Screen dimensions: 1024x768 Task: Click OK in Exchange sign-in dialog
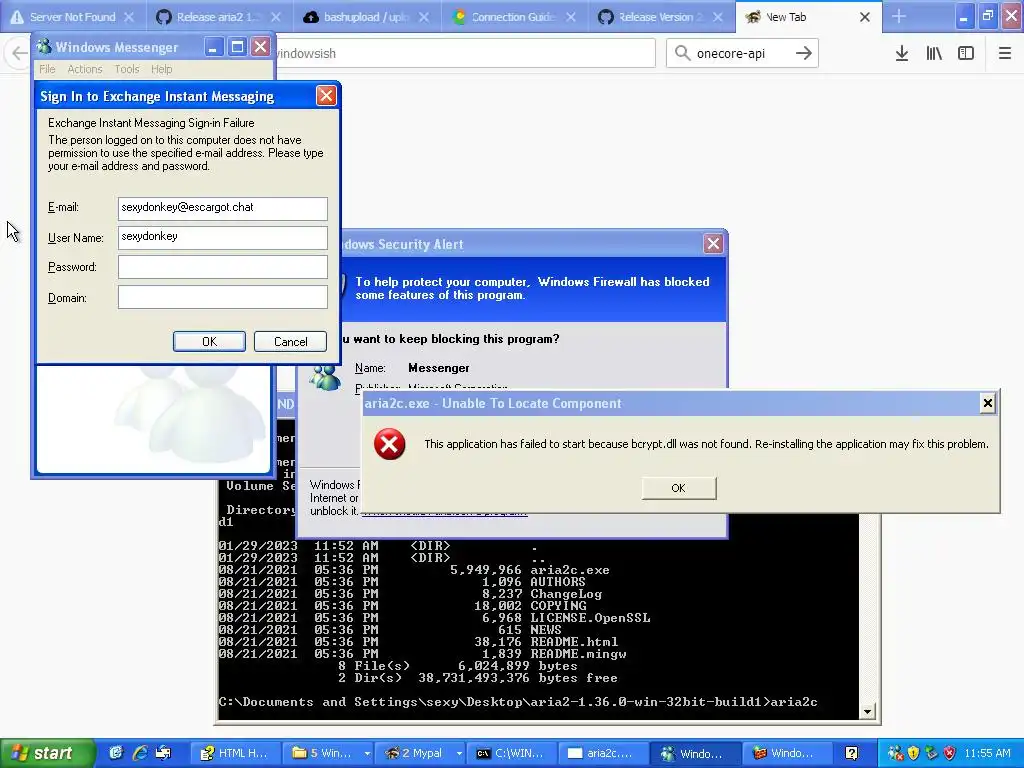[209, 342]
